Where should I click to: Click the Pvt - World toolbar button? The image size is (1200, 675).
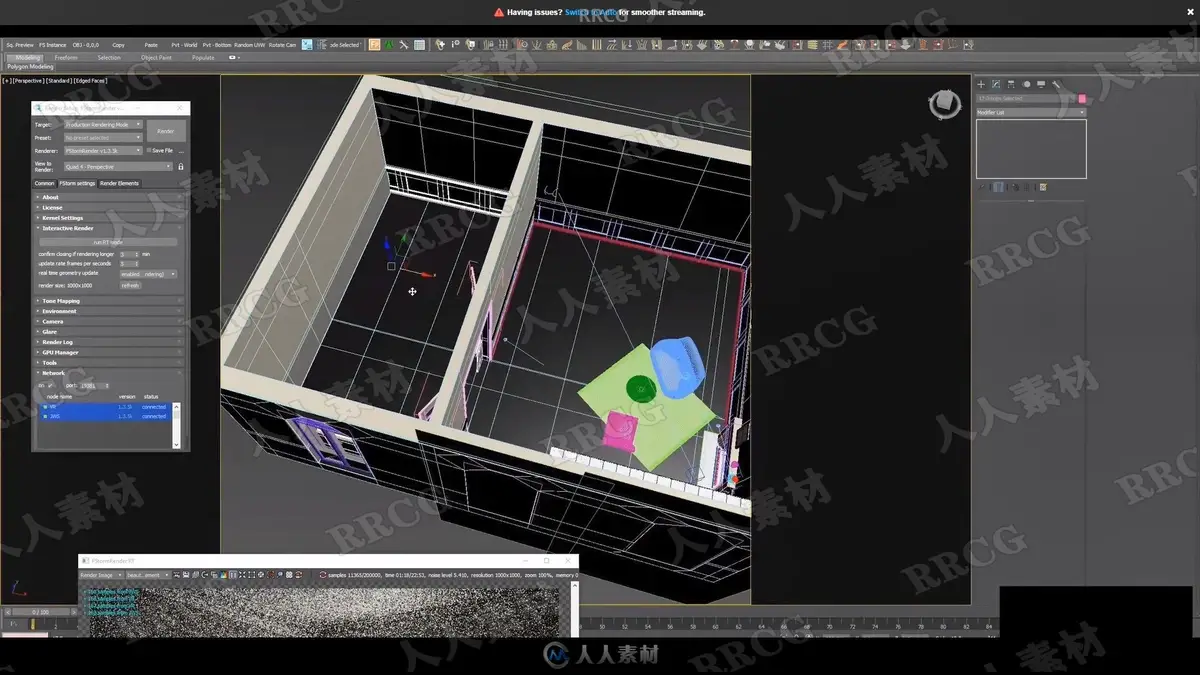(184, 45)
